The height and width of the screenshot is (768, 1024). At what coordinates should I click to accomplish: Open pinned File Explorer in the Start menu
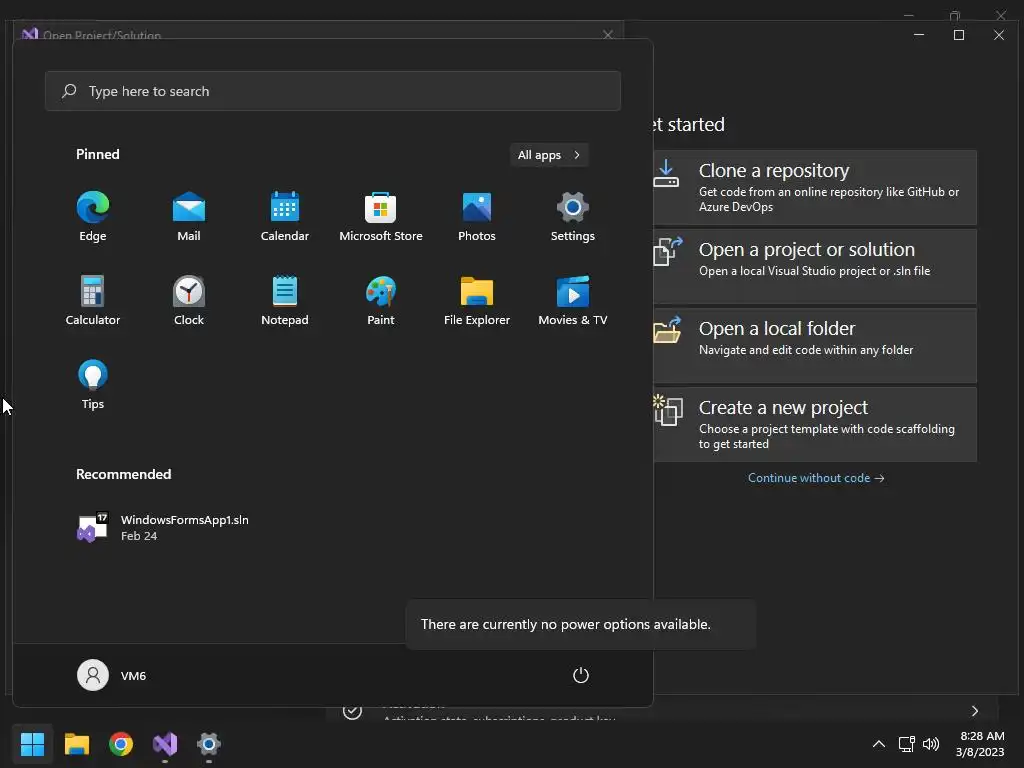coord(477,301)
